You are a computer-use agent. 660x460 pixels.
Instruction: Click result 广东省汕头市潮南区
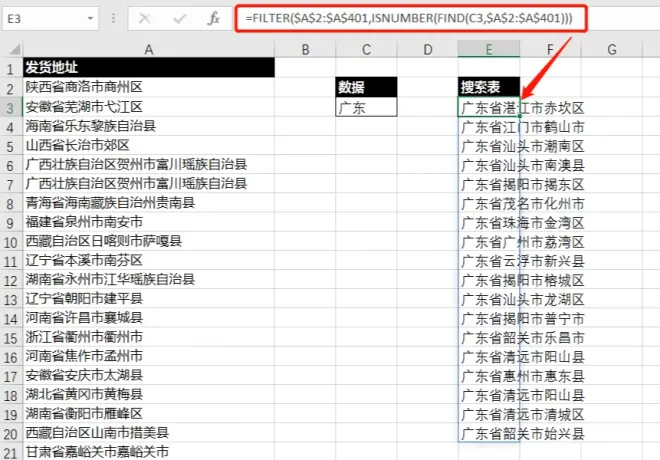coord(489,146)
